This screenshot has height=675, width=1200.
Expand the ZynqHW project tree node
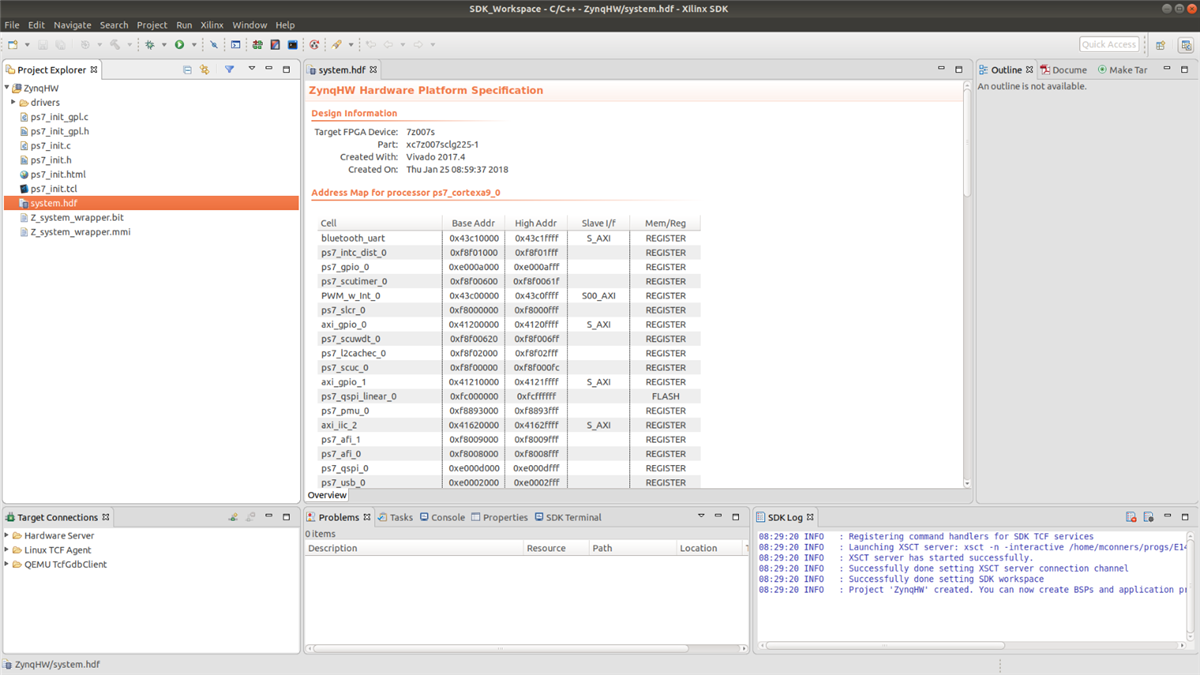point(6,88)
